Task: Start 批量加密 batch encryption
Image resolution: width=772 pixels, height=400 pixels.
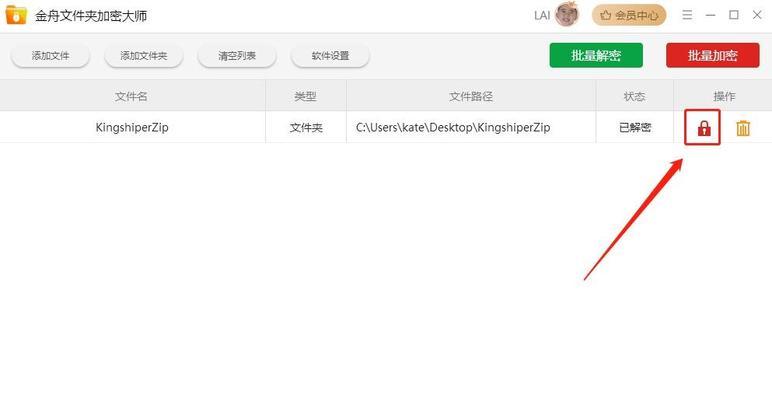Action: pos(712,55)
